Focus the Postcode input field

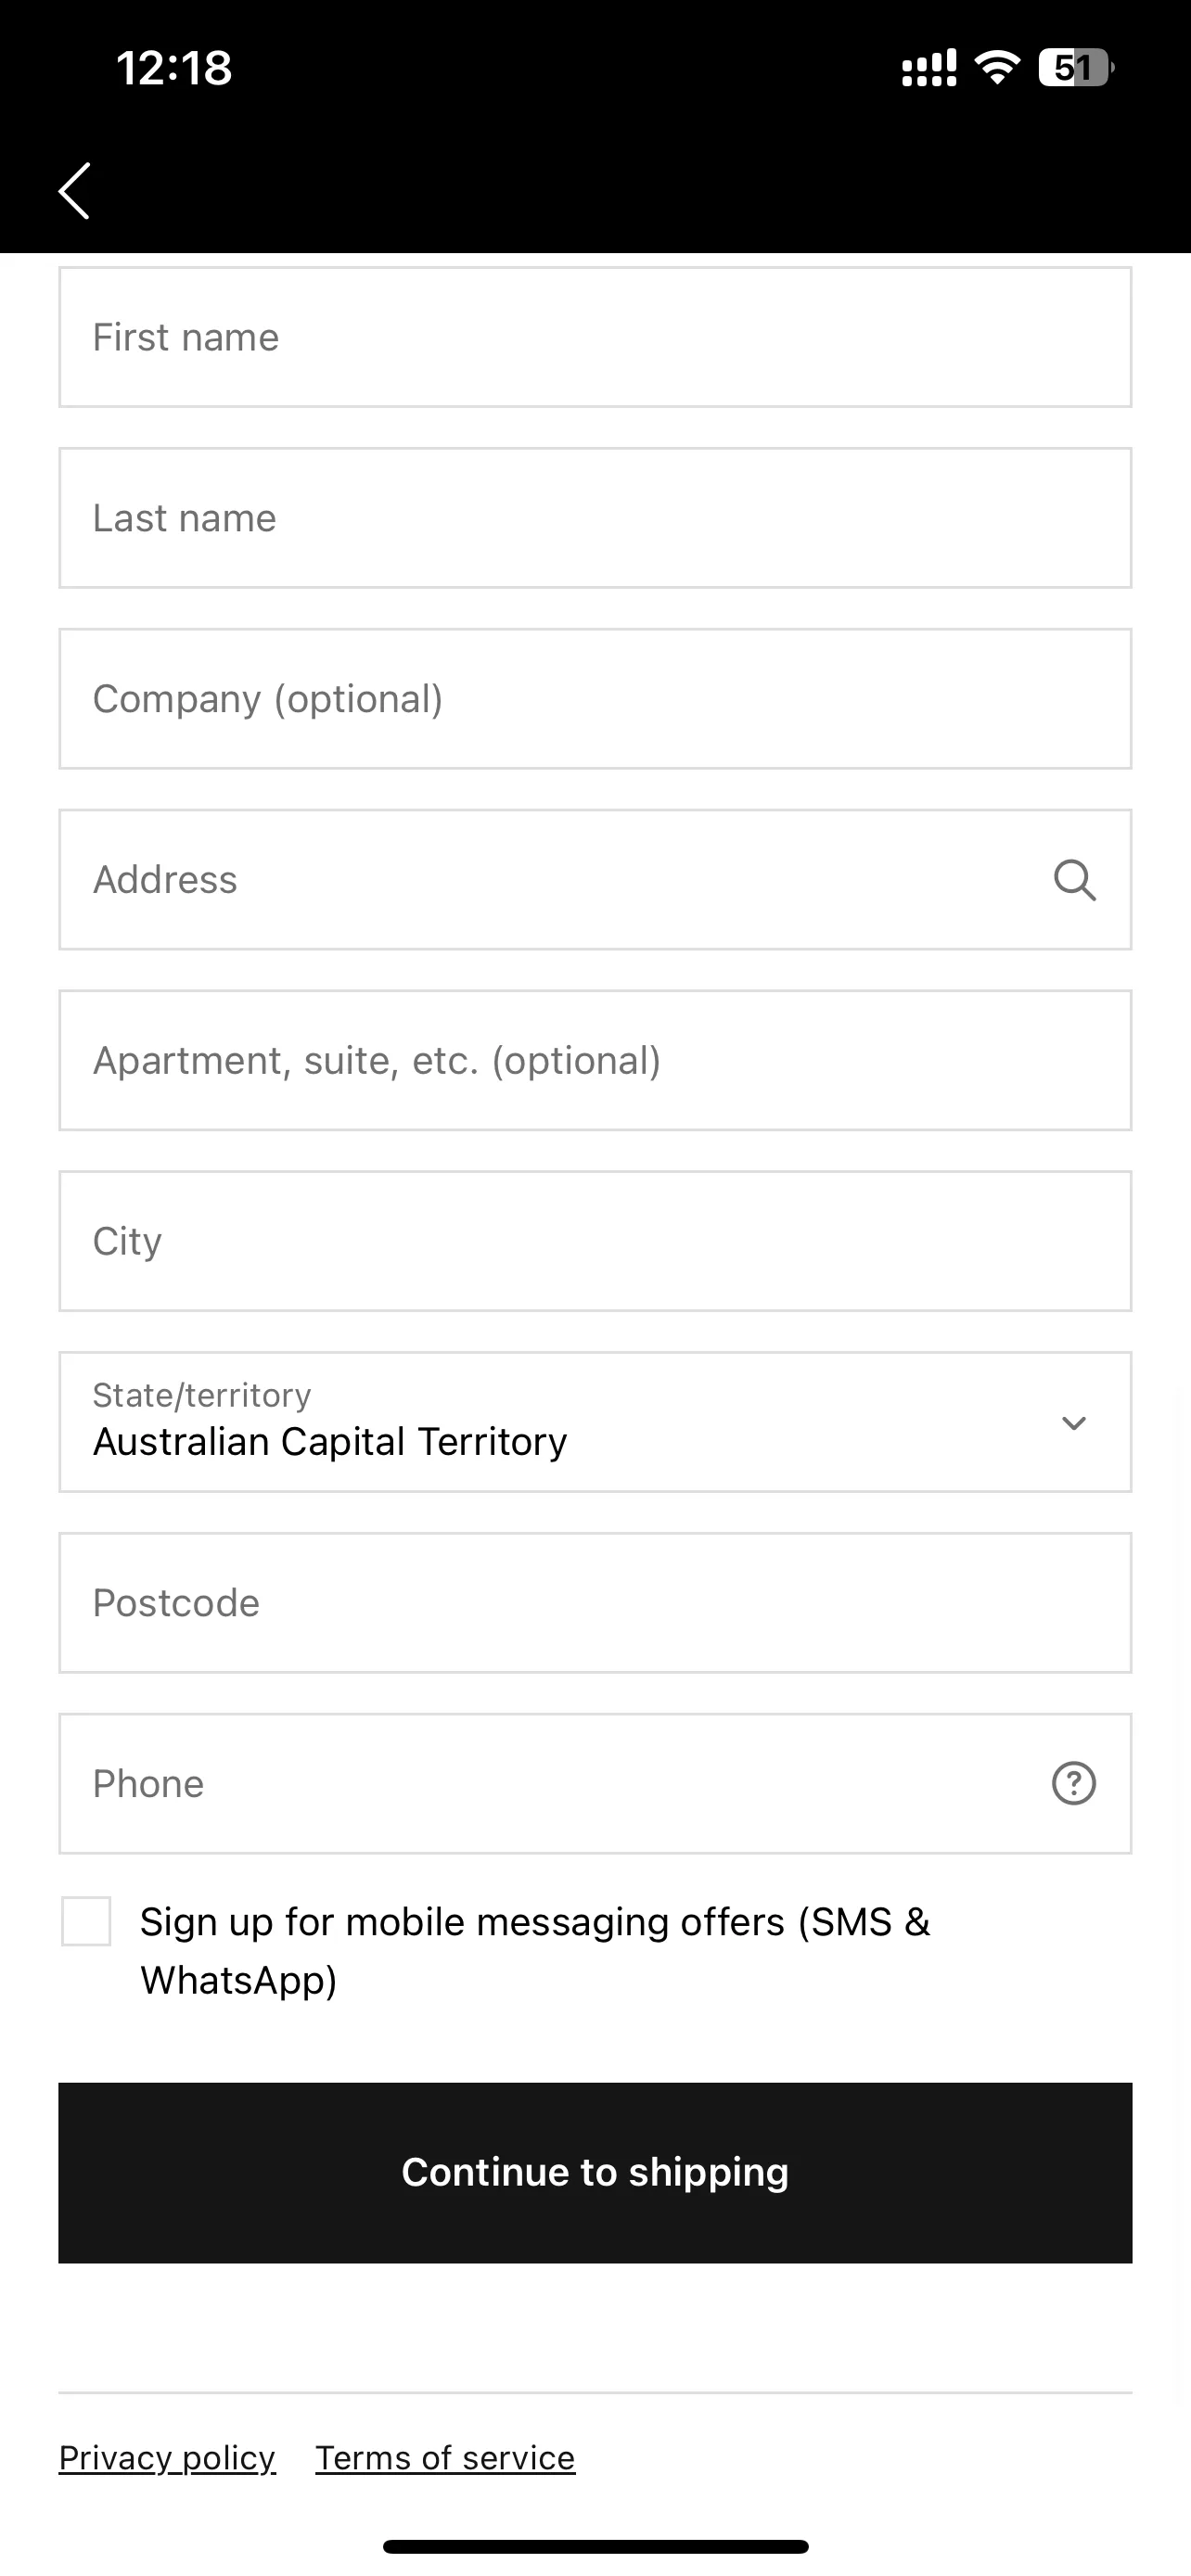pyautogui.click(x=595, y=1603)
